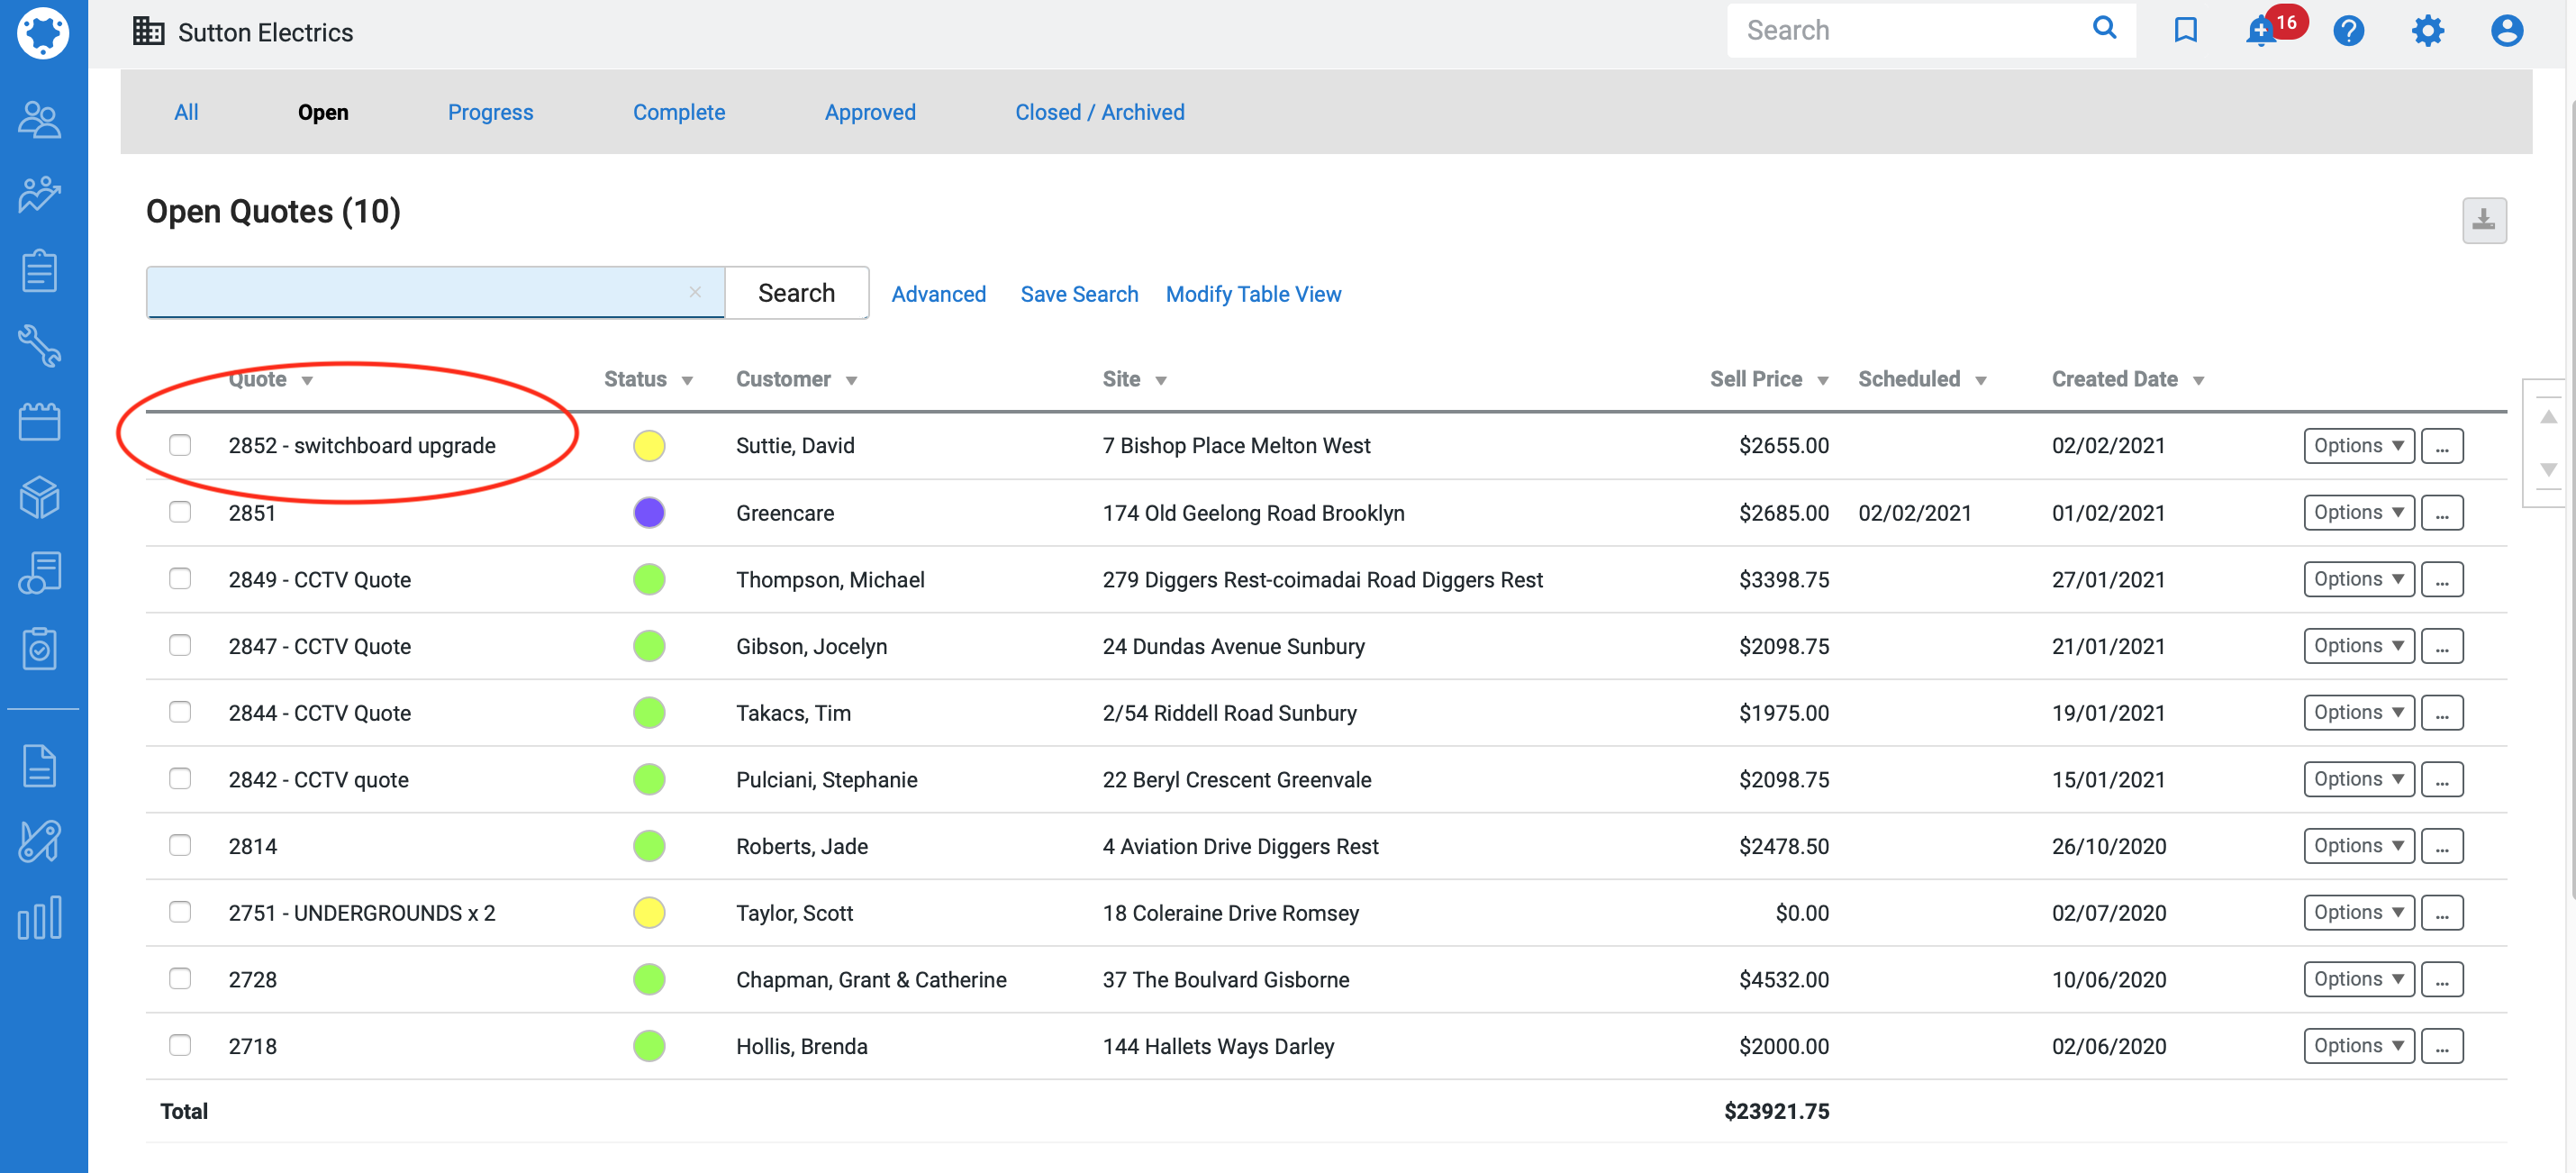The height and width of the screenshot is (1173, 2576).
Task: Tick checkbox for quote 2852
Action: click(x=180, y=445)
